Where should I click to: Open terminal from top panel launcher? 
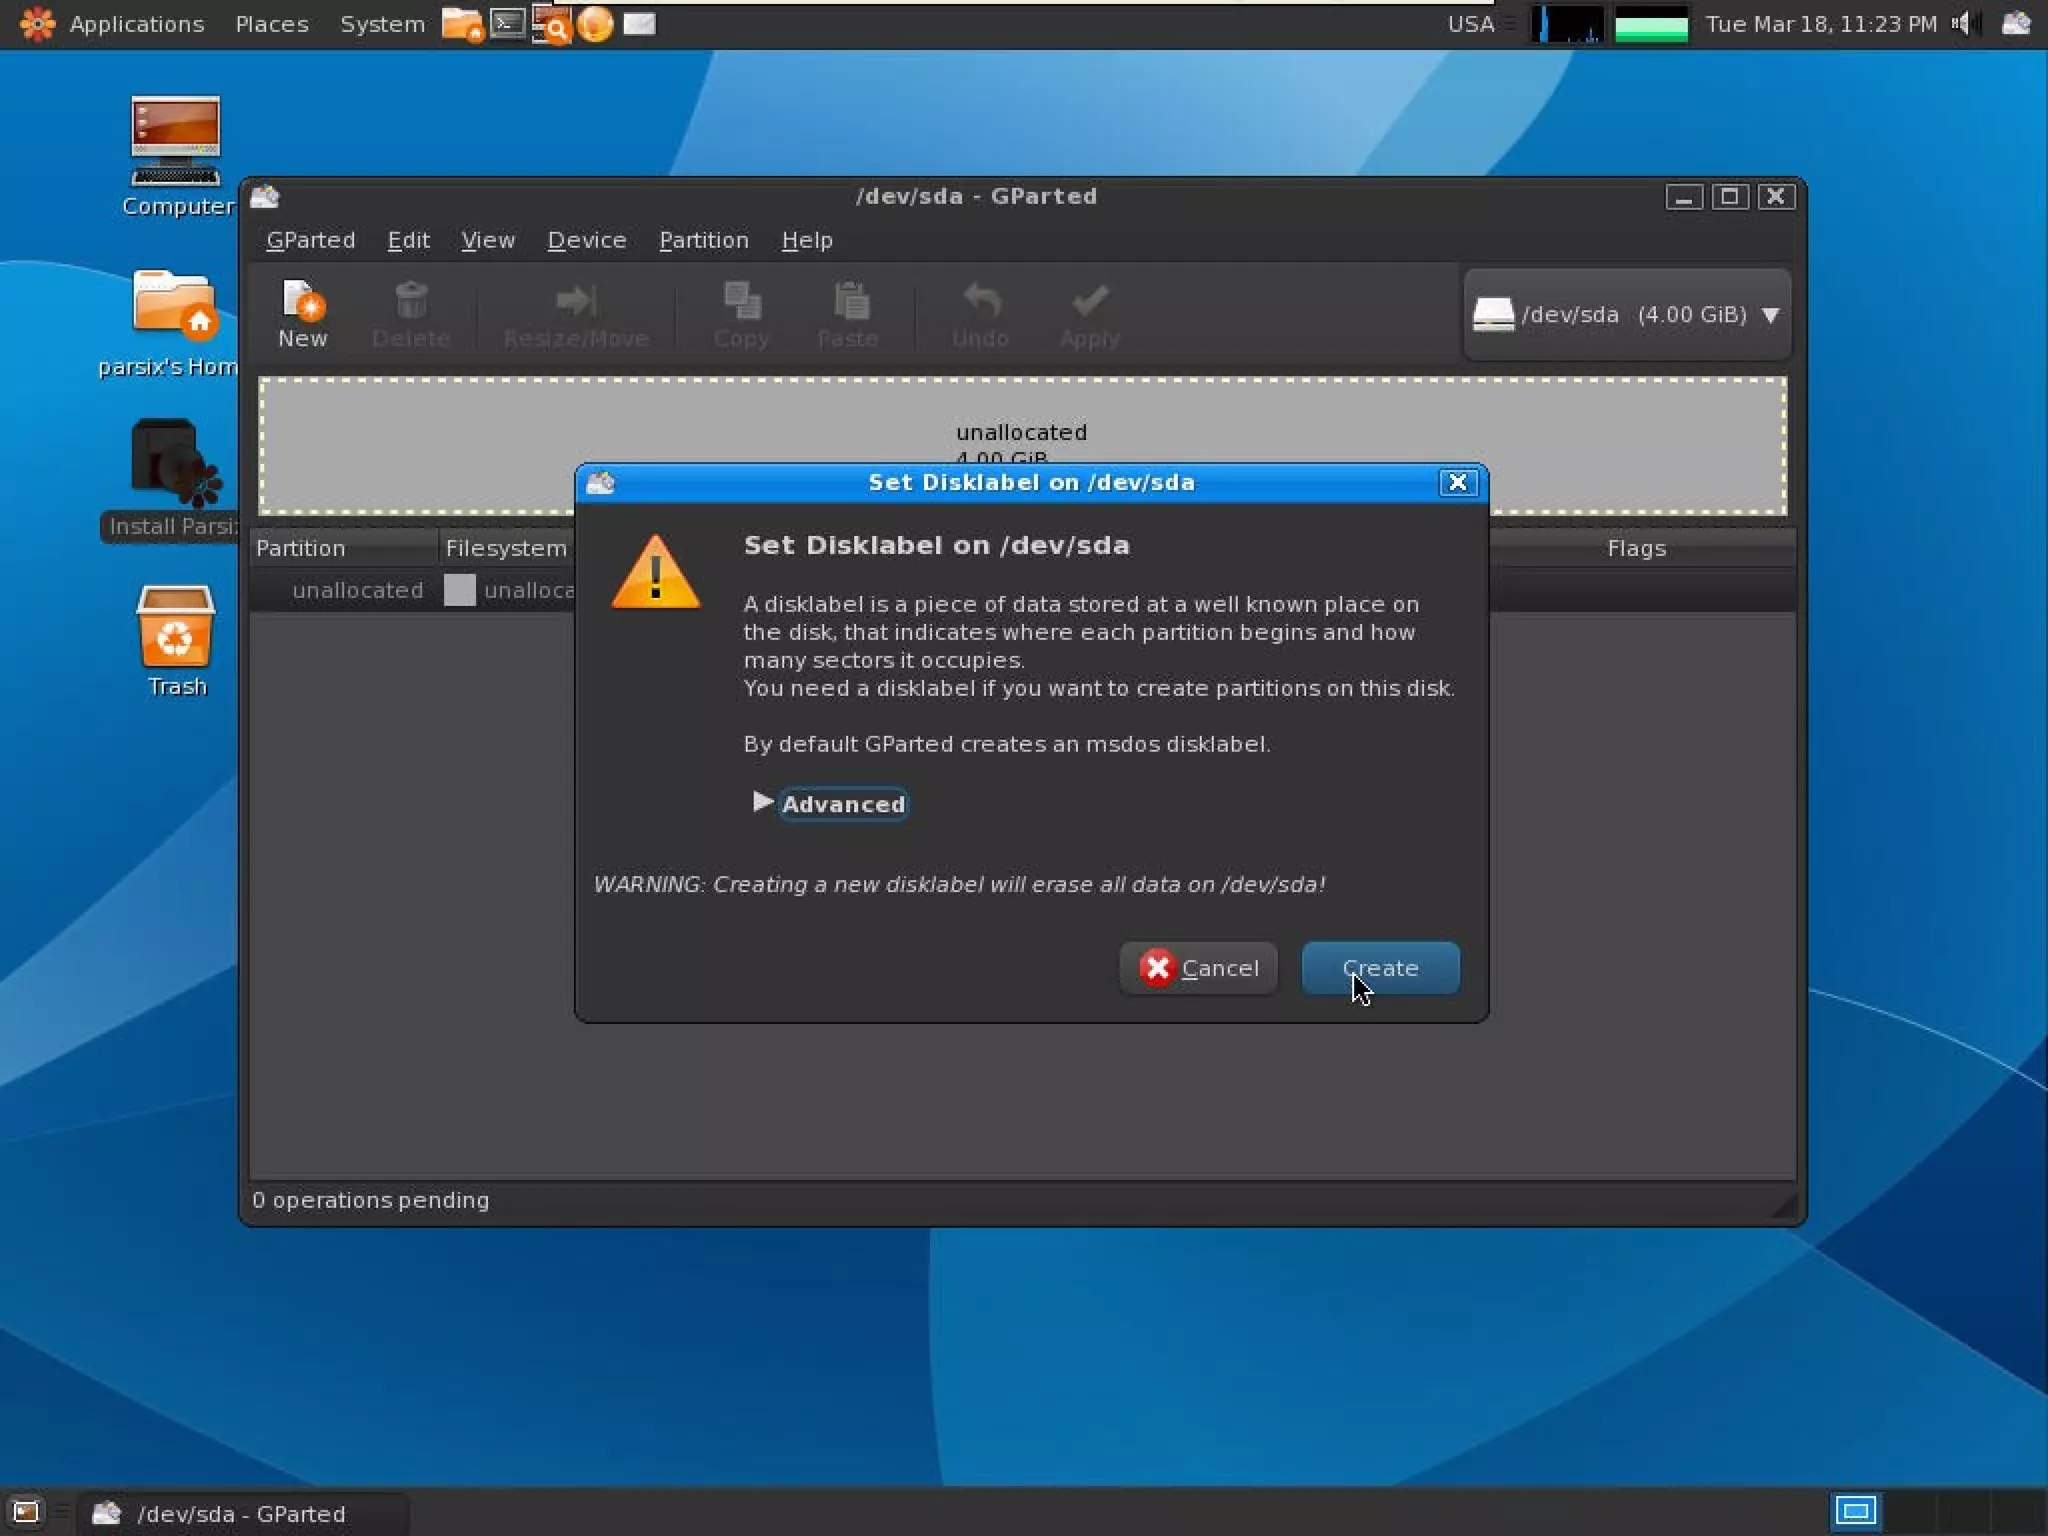tap(508, 23)
